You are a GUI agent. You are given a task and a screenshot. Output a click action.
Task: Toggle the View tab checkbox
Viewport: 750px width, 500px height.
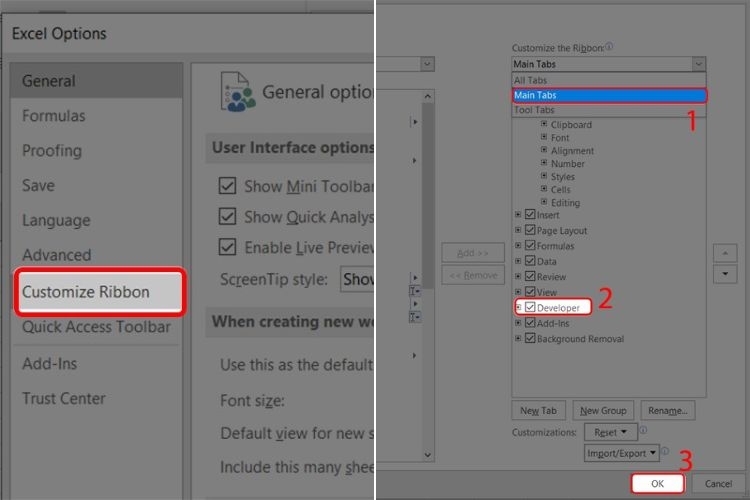point(530,291)
